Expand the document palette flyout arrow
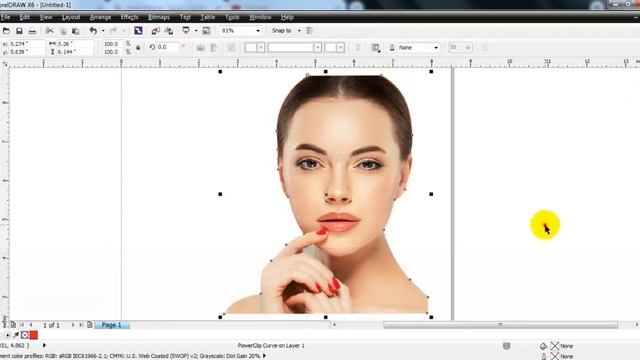This screenshot has width=640, height=360. 7,335
